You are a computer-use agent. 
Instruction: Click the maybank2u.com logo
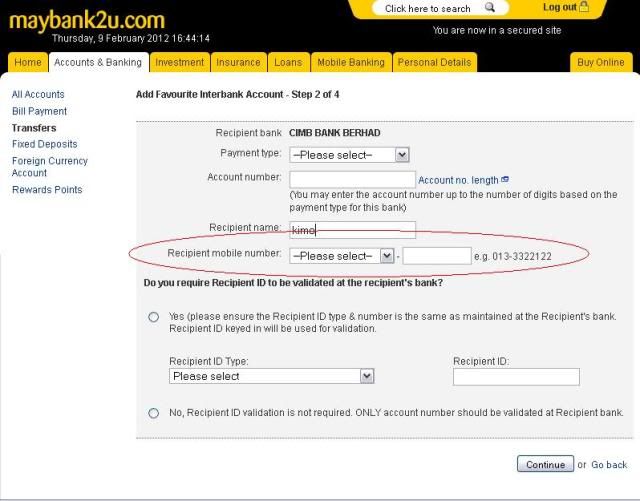click(86, 20)
